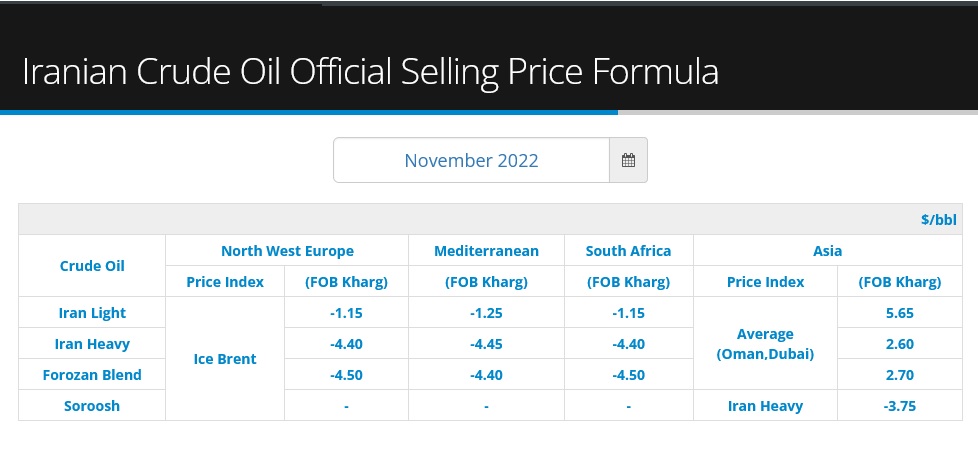Click the Average (Oman,Dubai) cell
This screenshot has width=978, height=467.
(765, 344)
